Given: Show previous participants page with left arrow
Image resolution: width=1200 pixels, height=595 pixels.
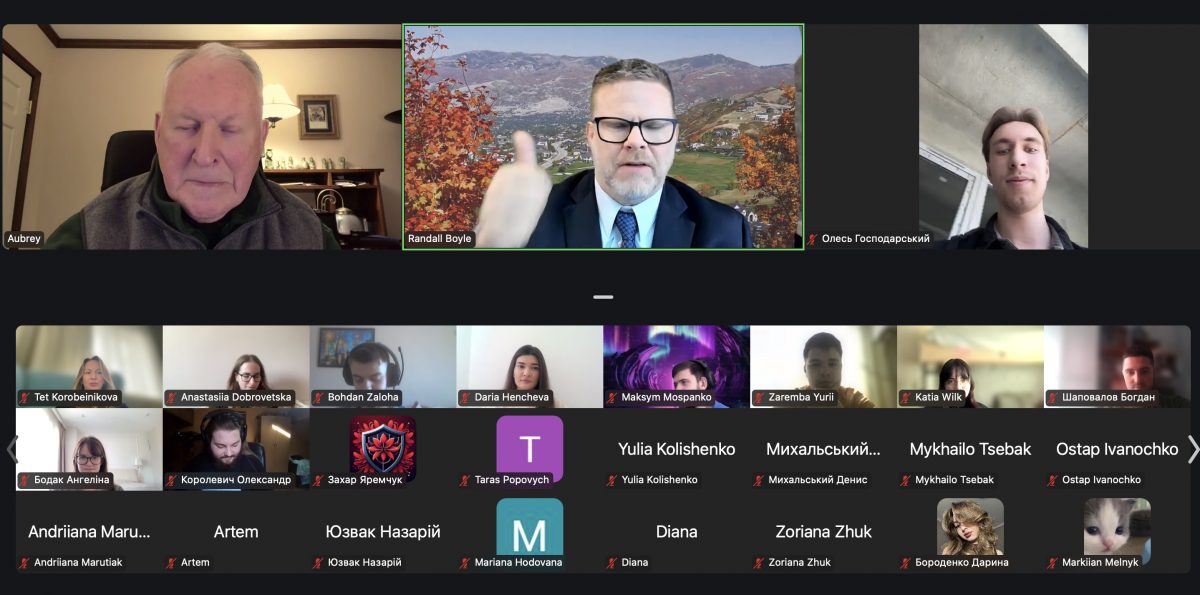Looking at the screenshot, I should 10,449.
